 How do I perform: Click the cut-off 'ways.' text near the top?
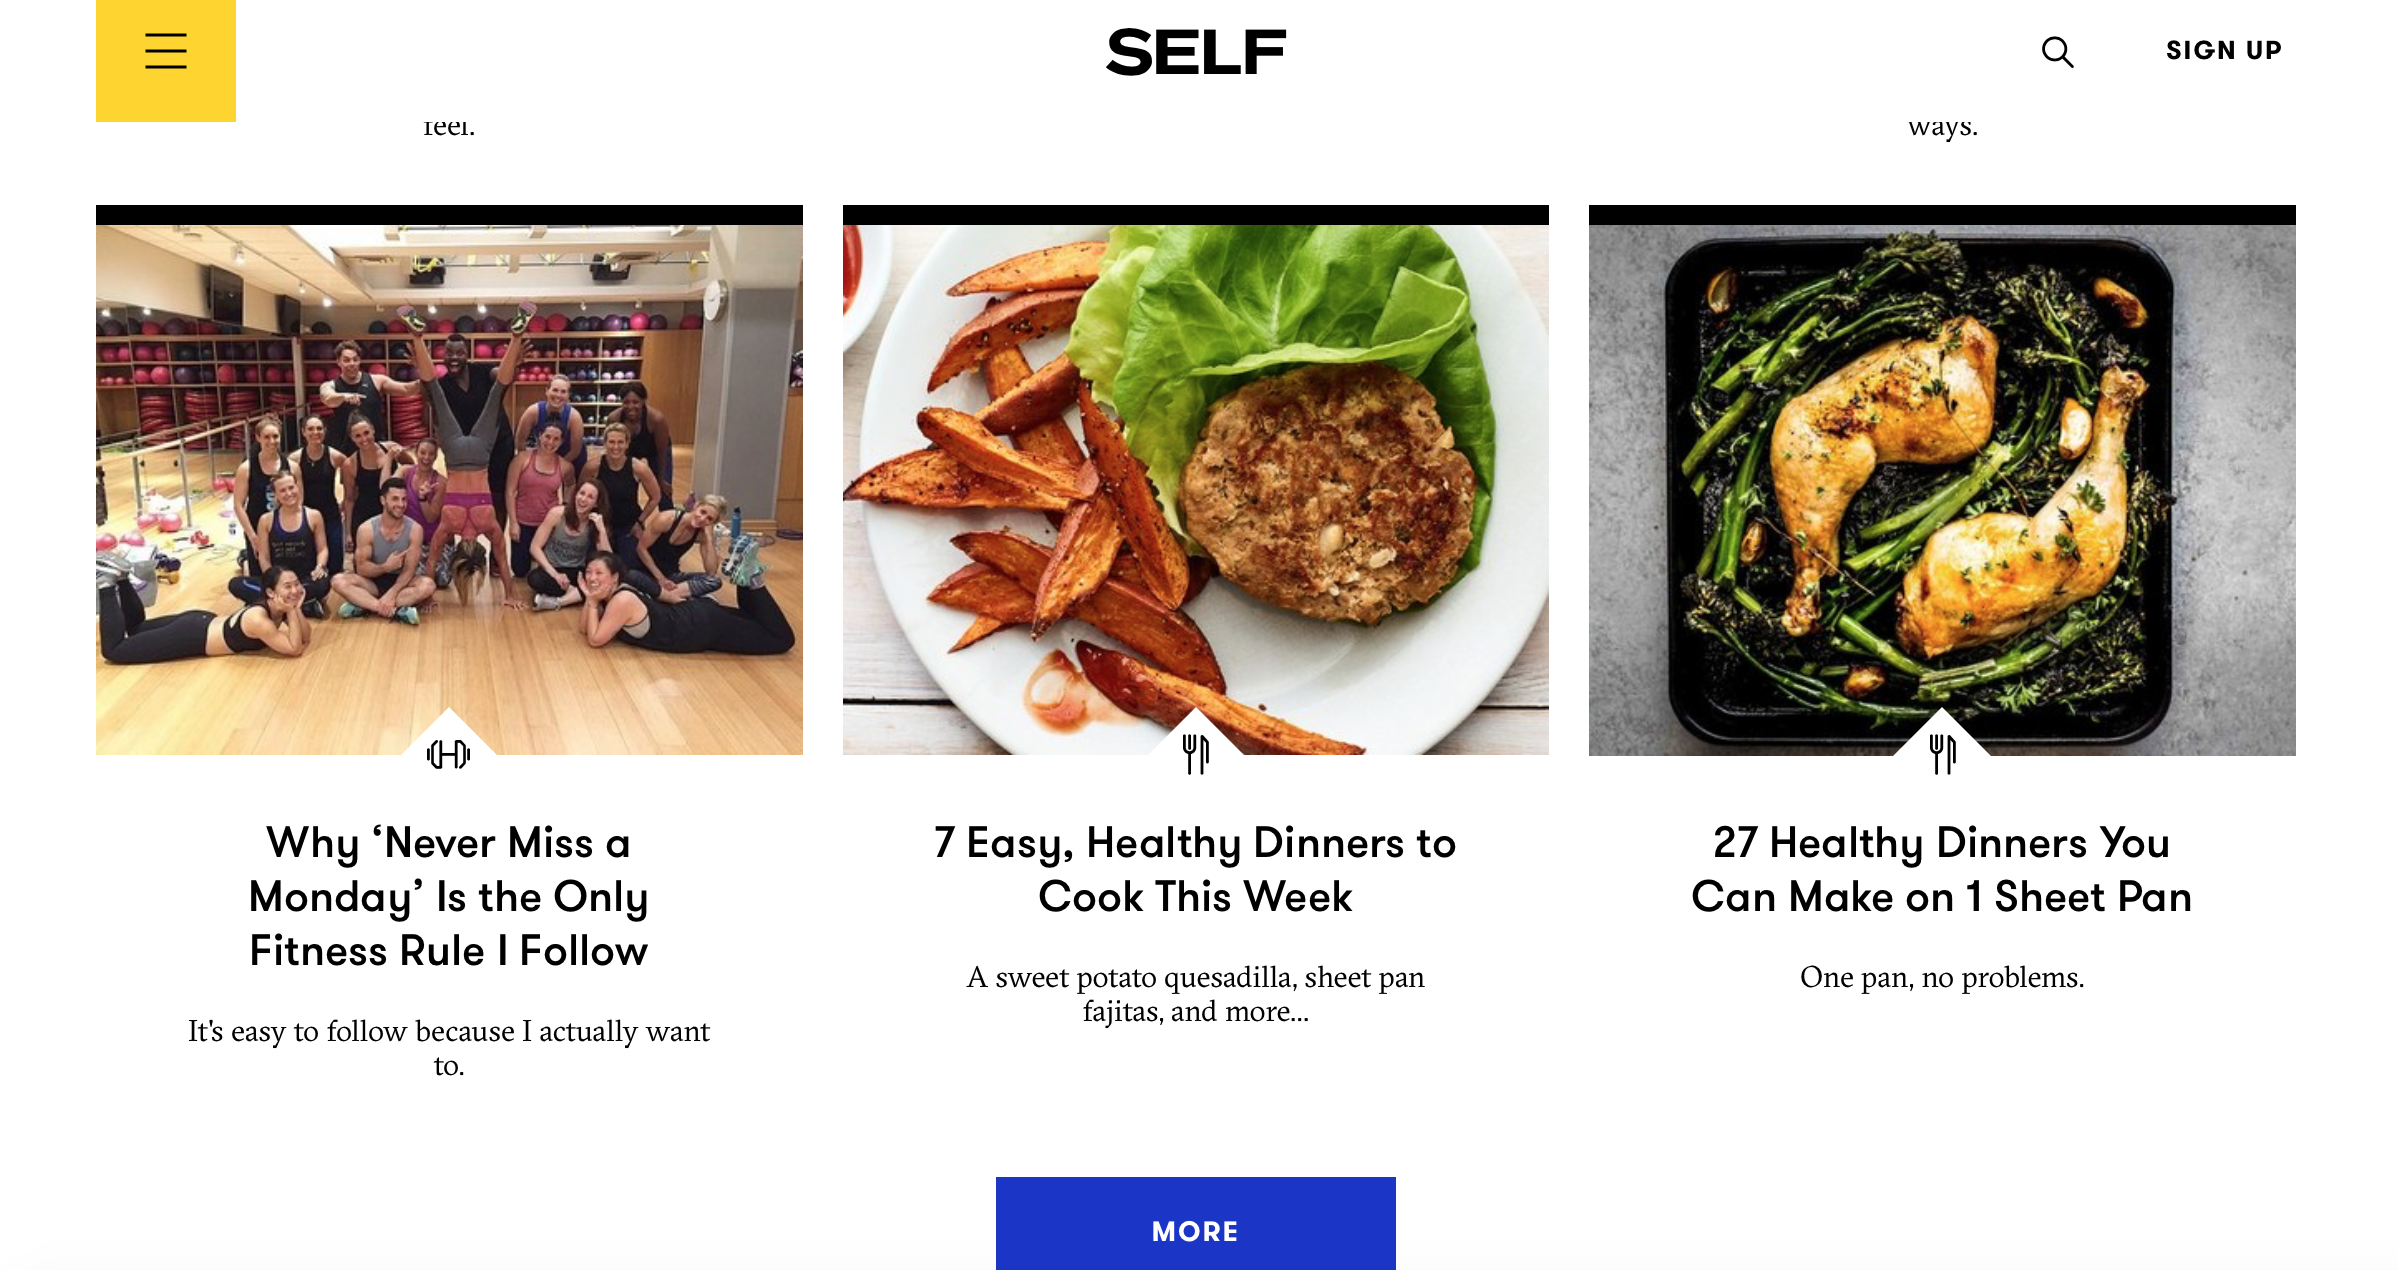tap(1942, 128)
